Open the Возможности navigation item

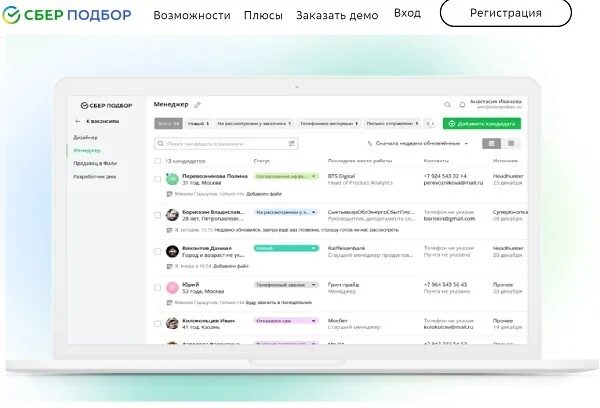(x=192, y=15)
